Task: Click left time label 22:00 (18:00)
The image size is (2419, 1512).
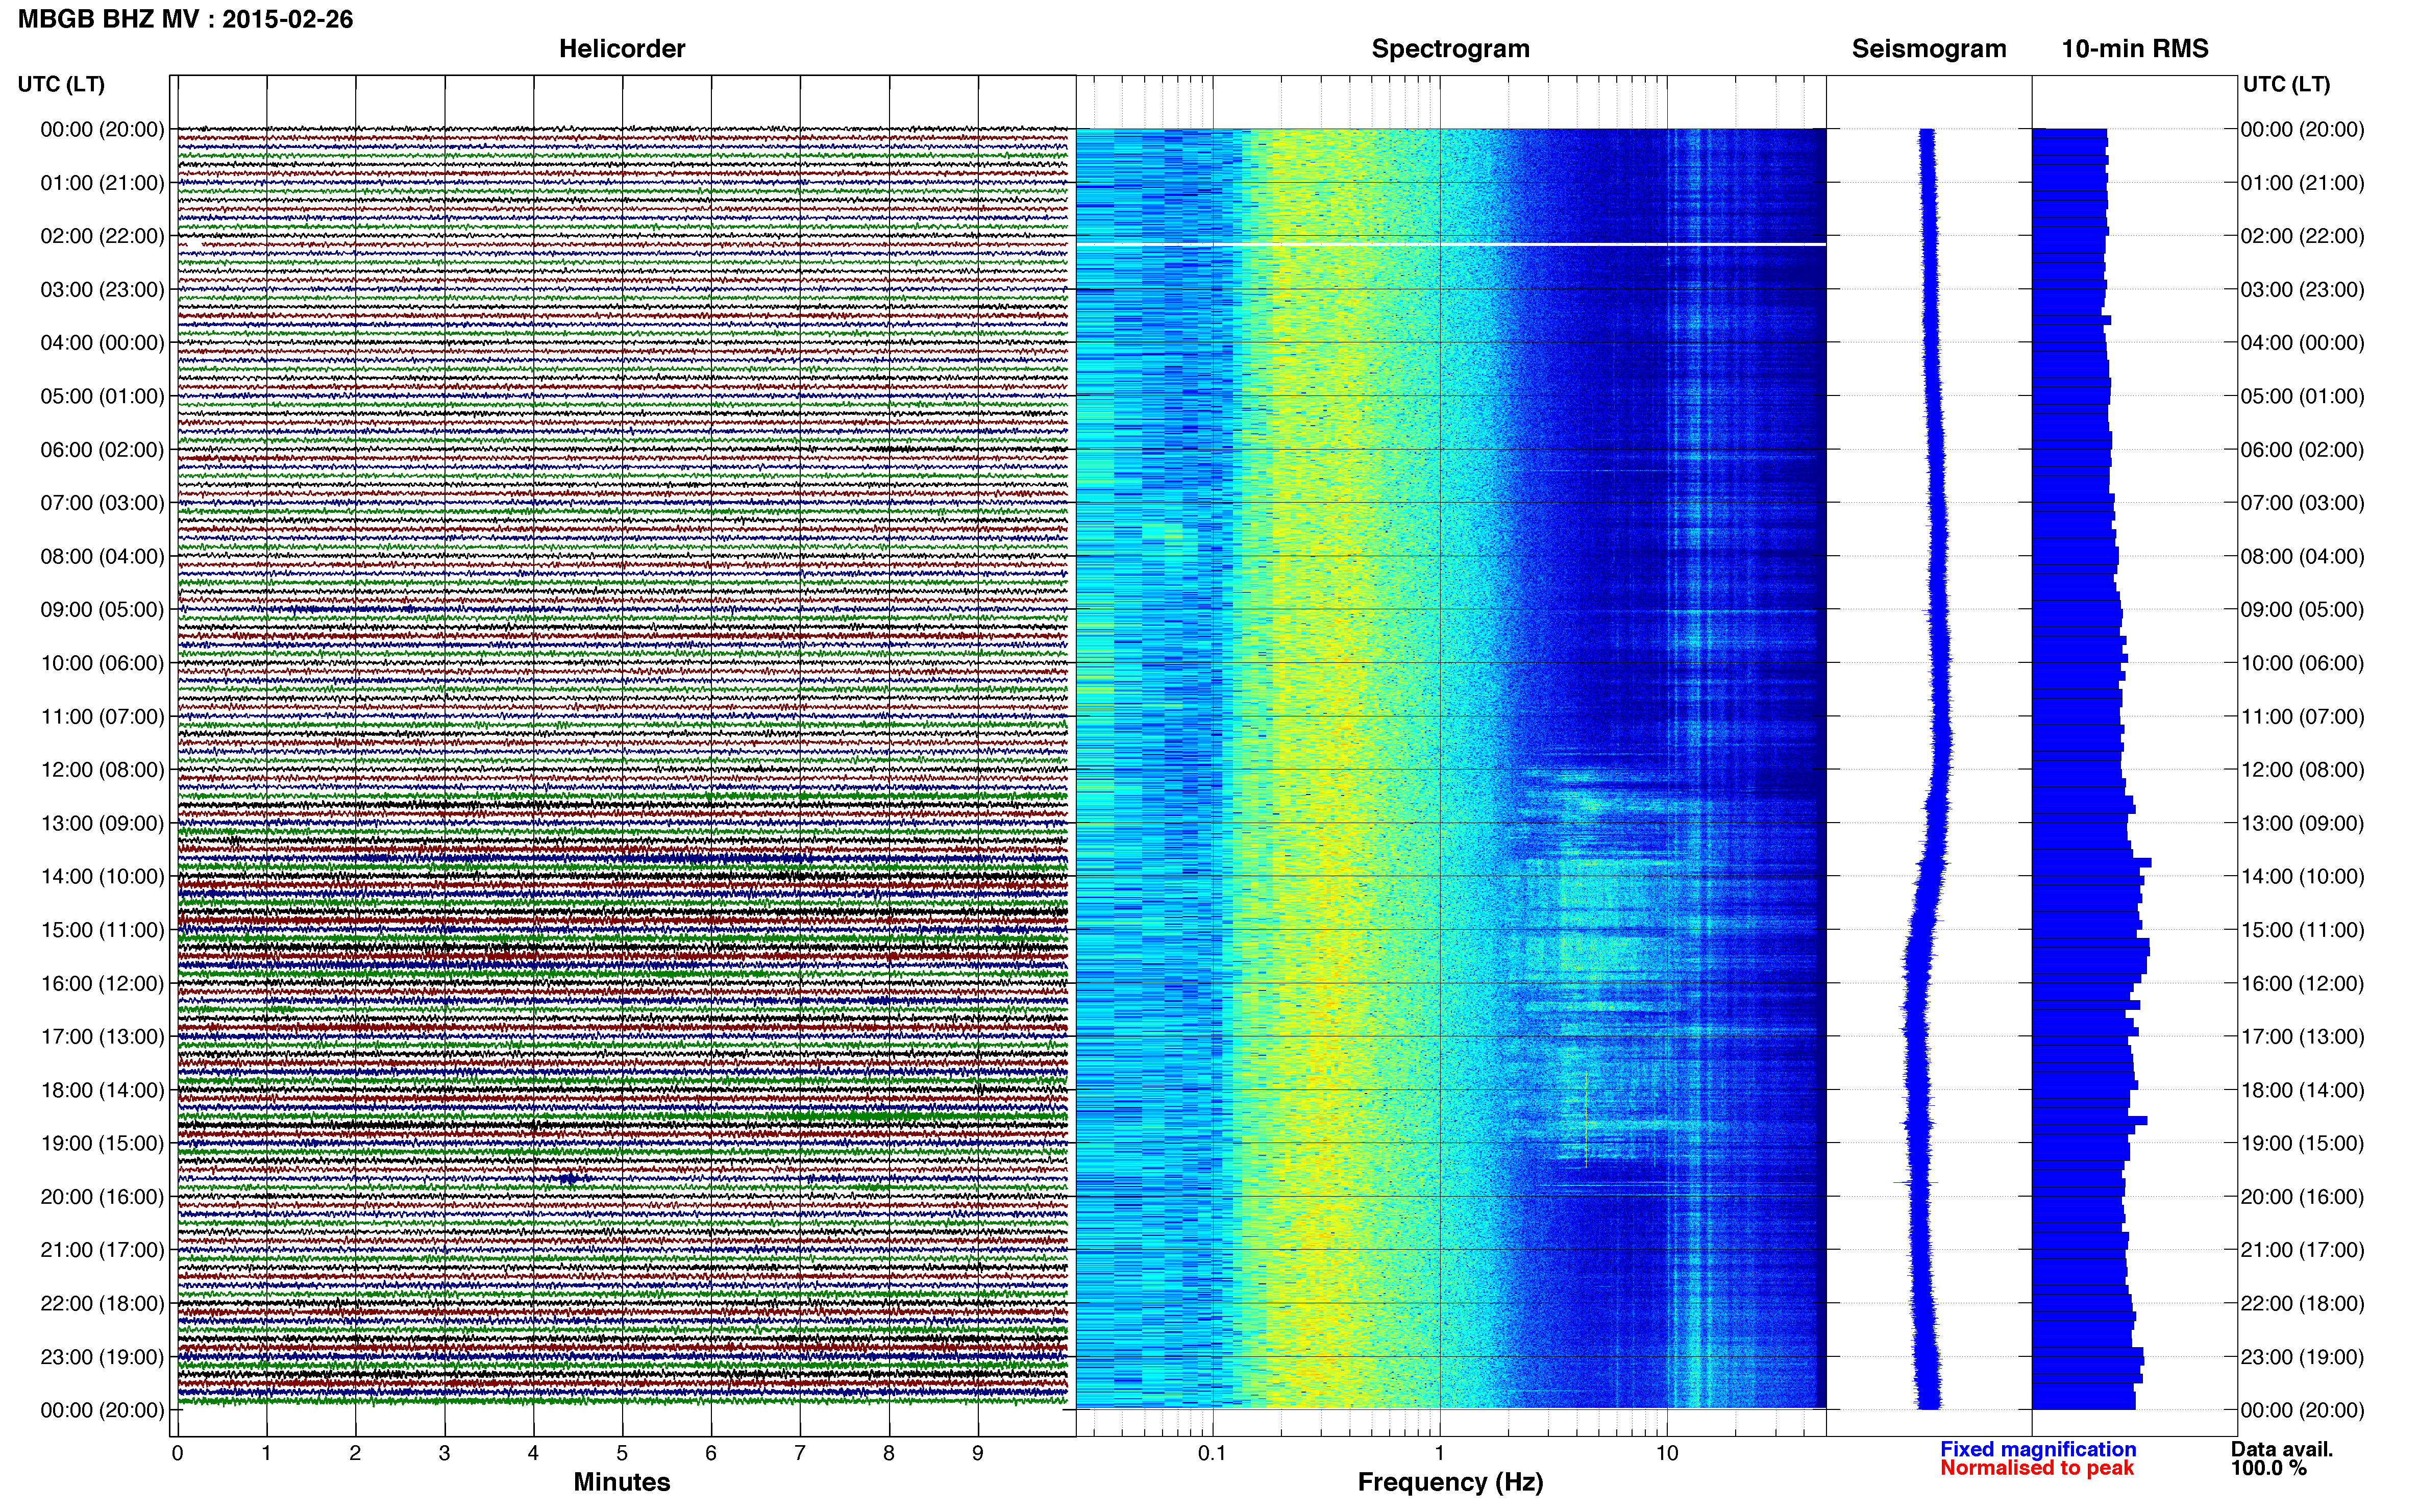Action: click(102, 1303)
